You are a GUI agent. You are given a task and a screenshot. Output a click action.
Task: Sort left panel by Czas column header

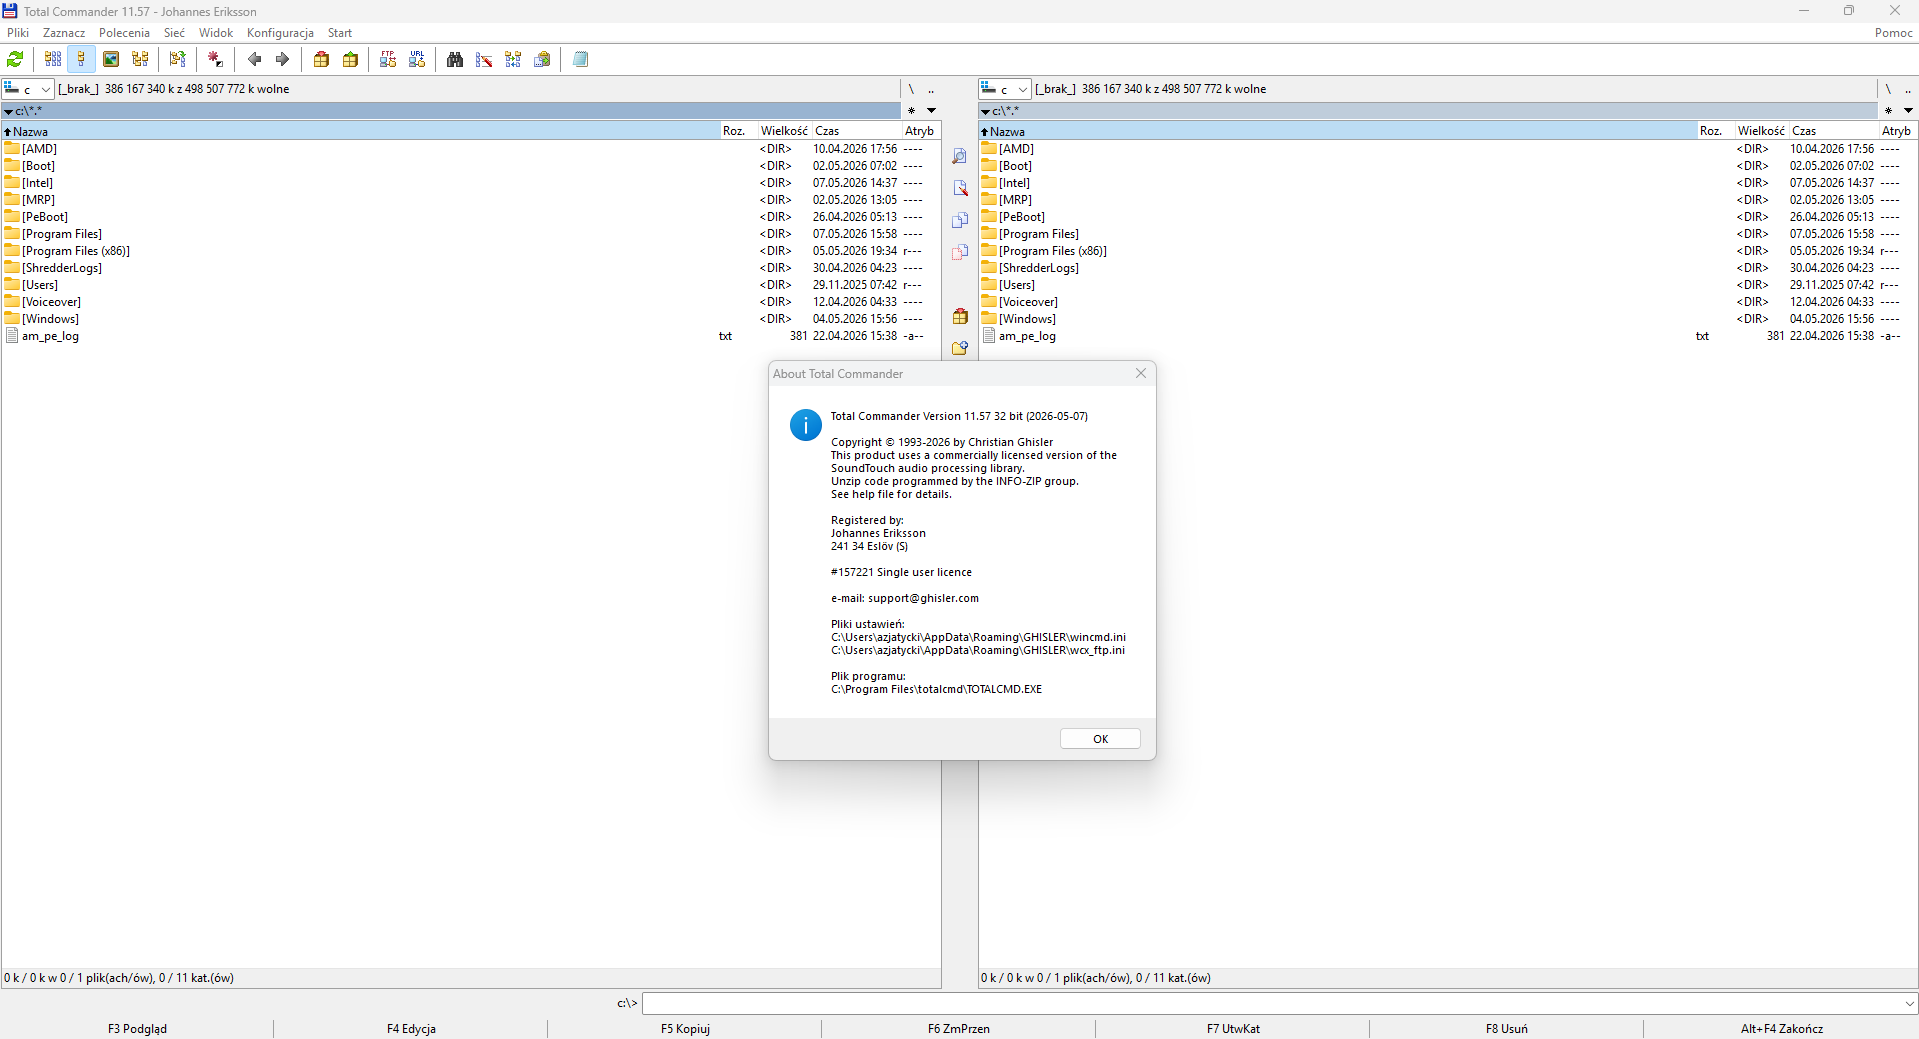click(x=857, y=131)
